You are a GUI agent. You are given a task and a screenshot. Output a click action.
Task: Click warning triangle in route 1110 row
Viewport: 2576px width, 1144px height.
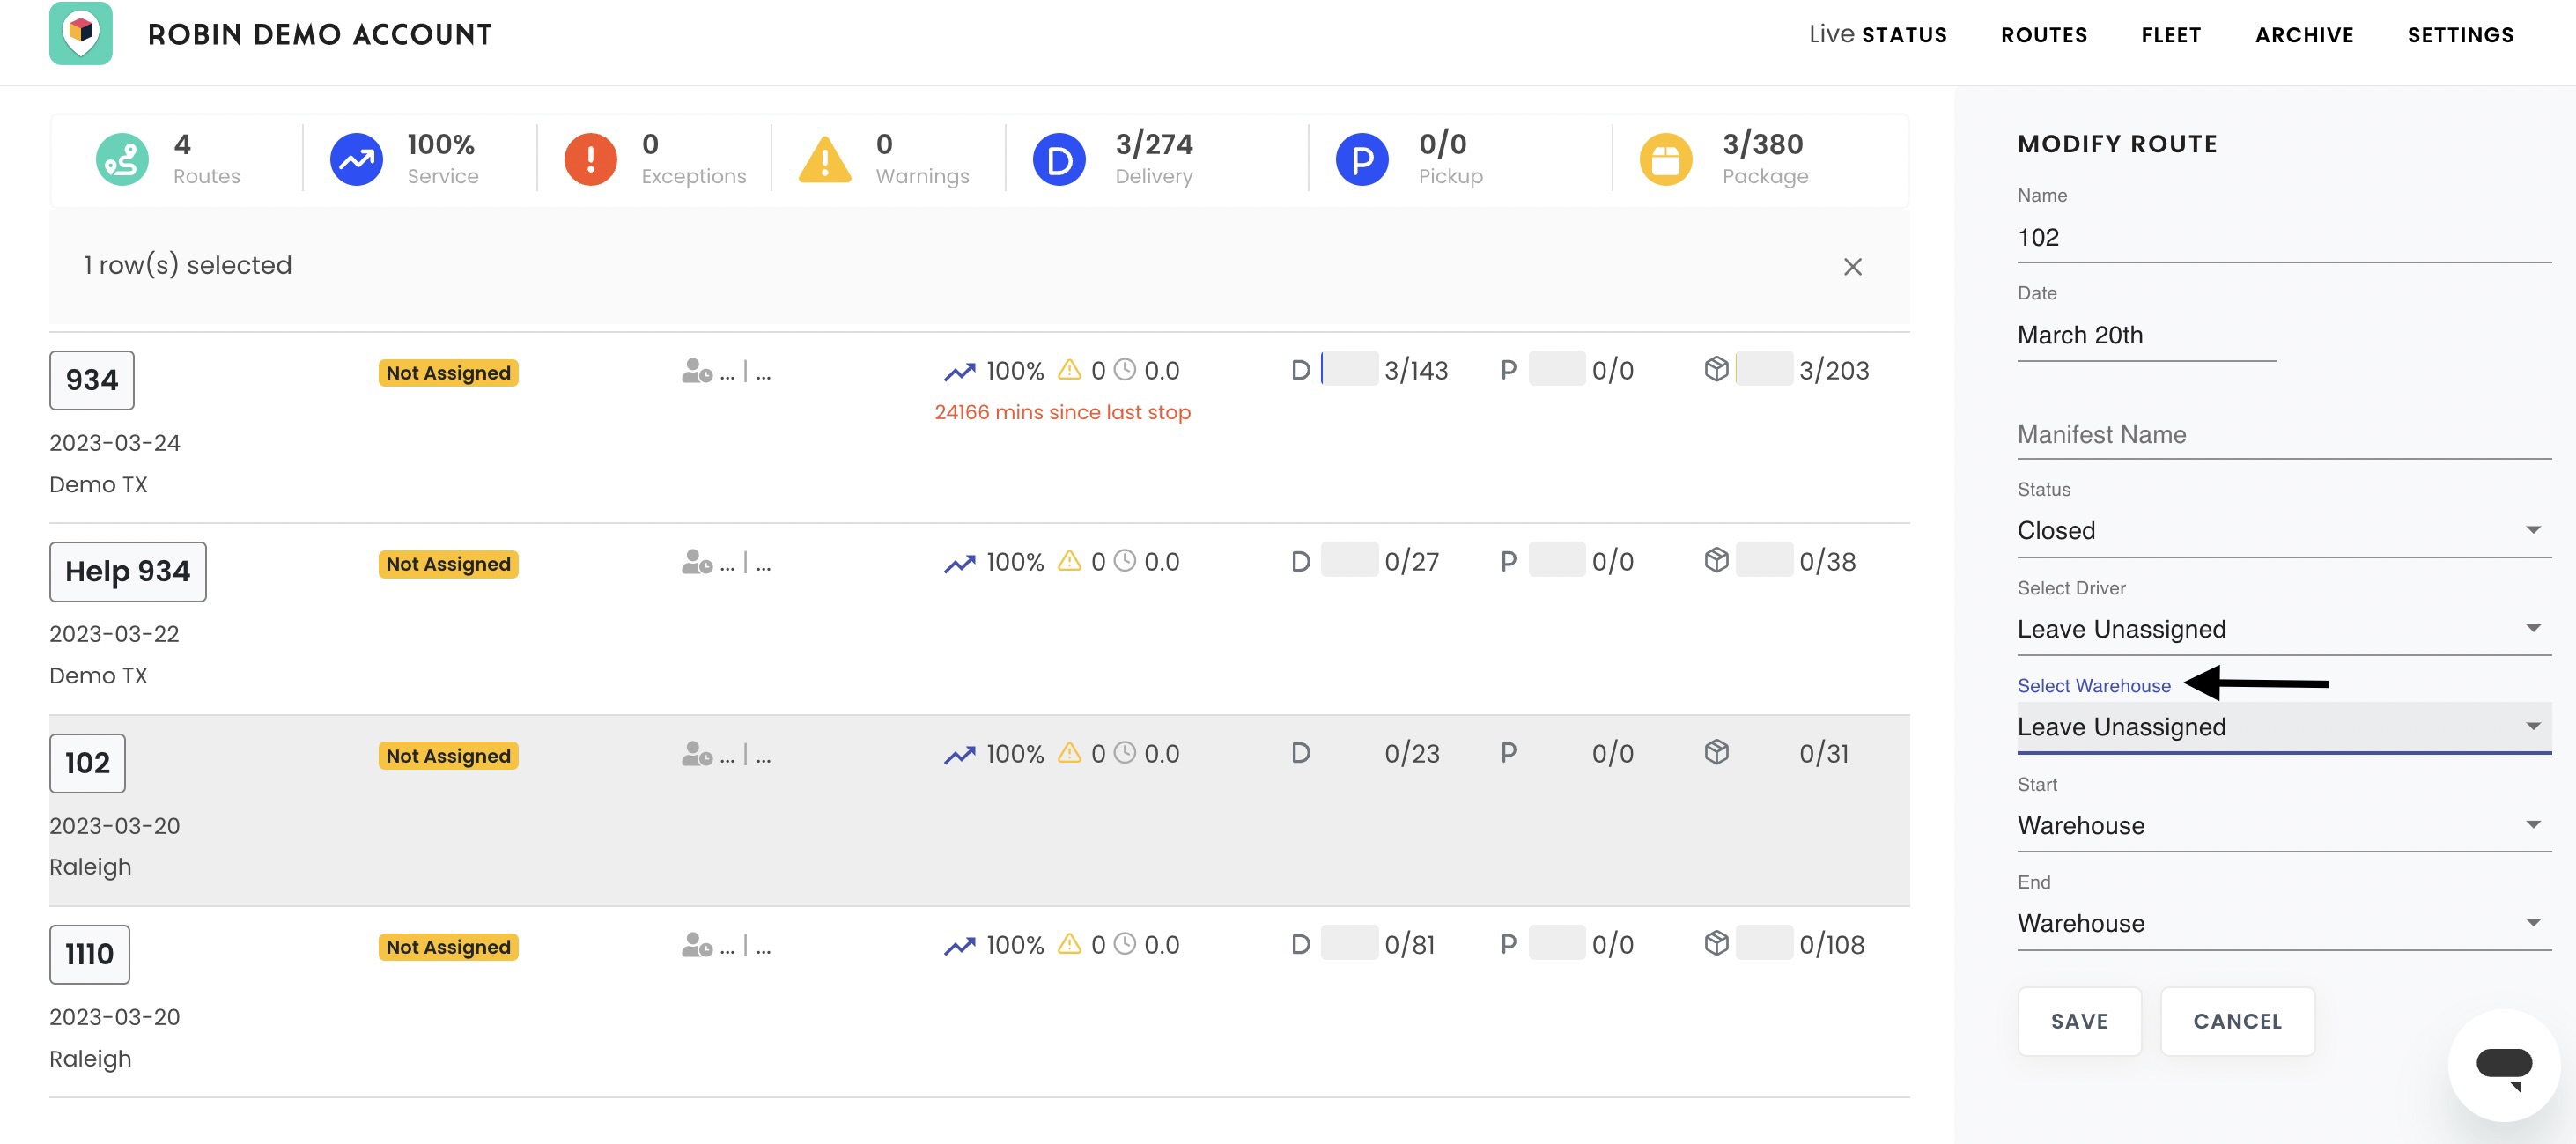[x=1069, y=944]
